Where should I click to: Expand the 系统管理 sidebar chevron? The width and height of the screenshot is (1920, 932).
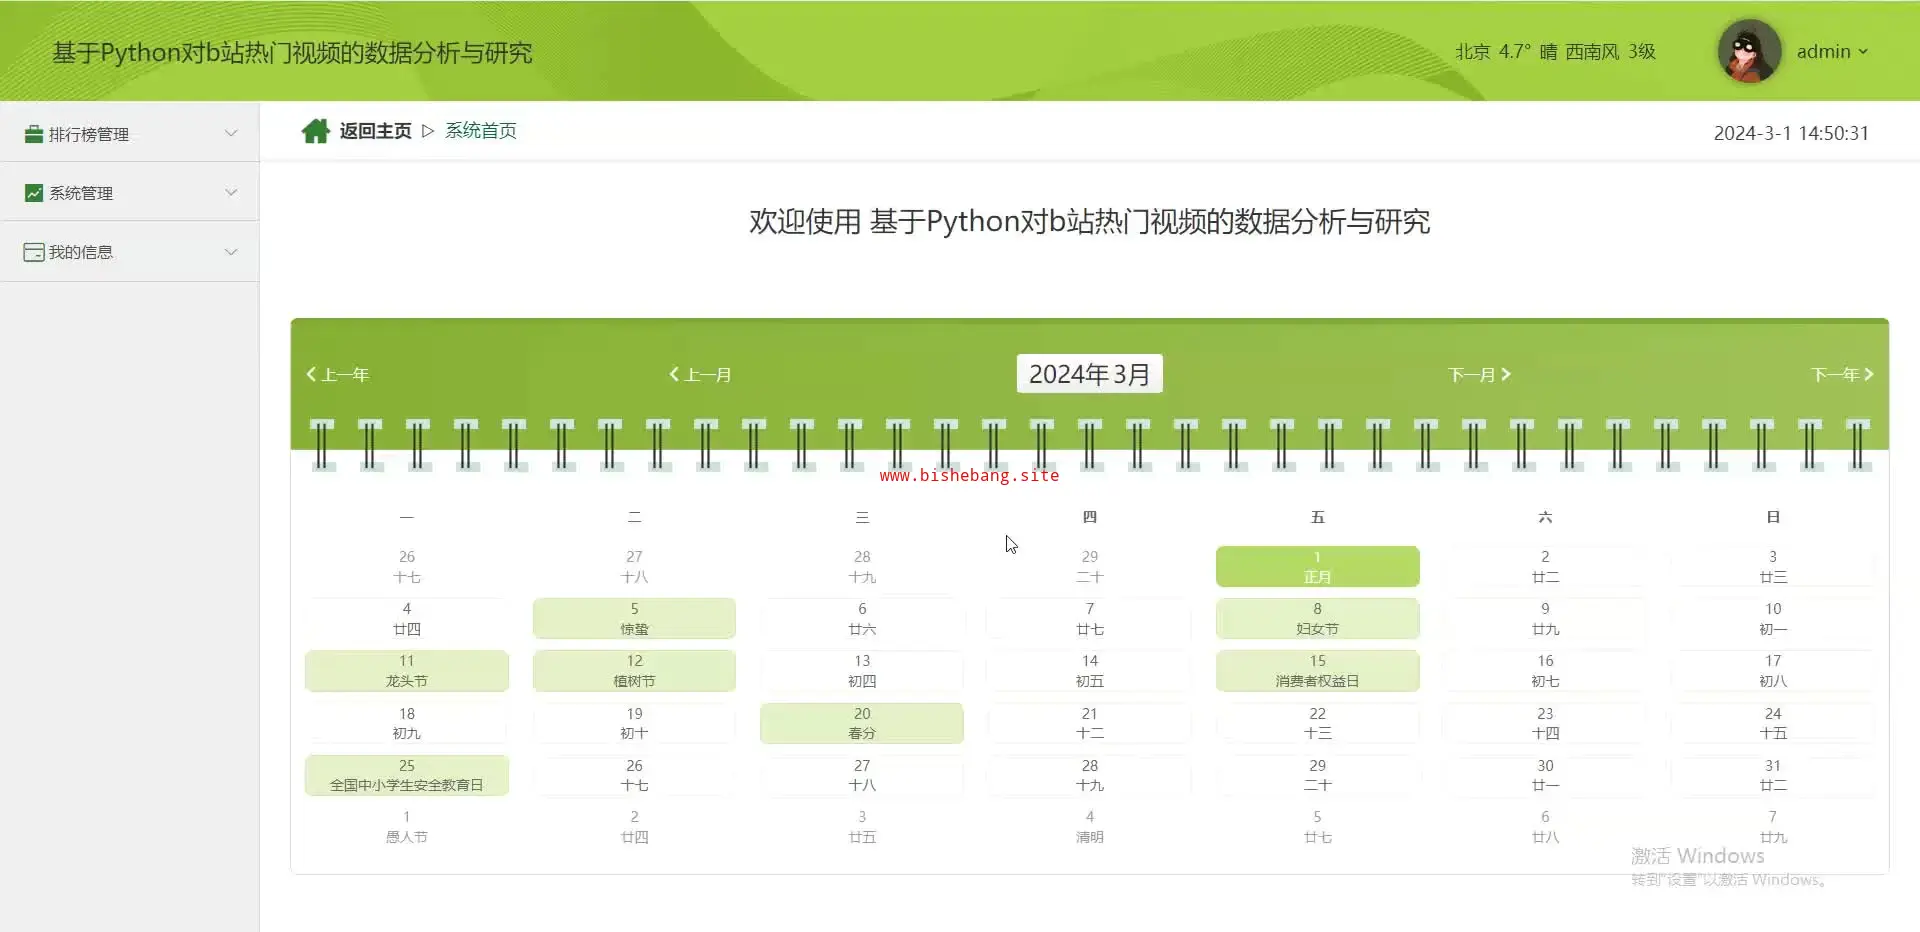pyautogui.click(x=231, y=193)
